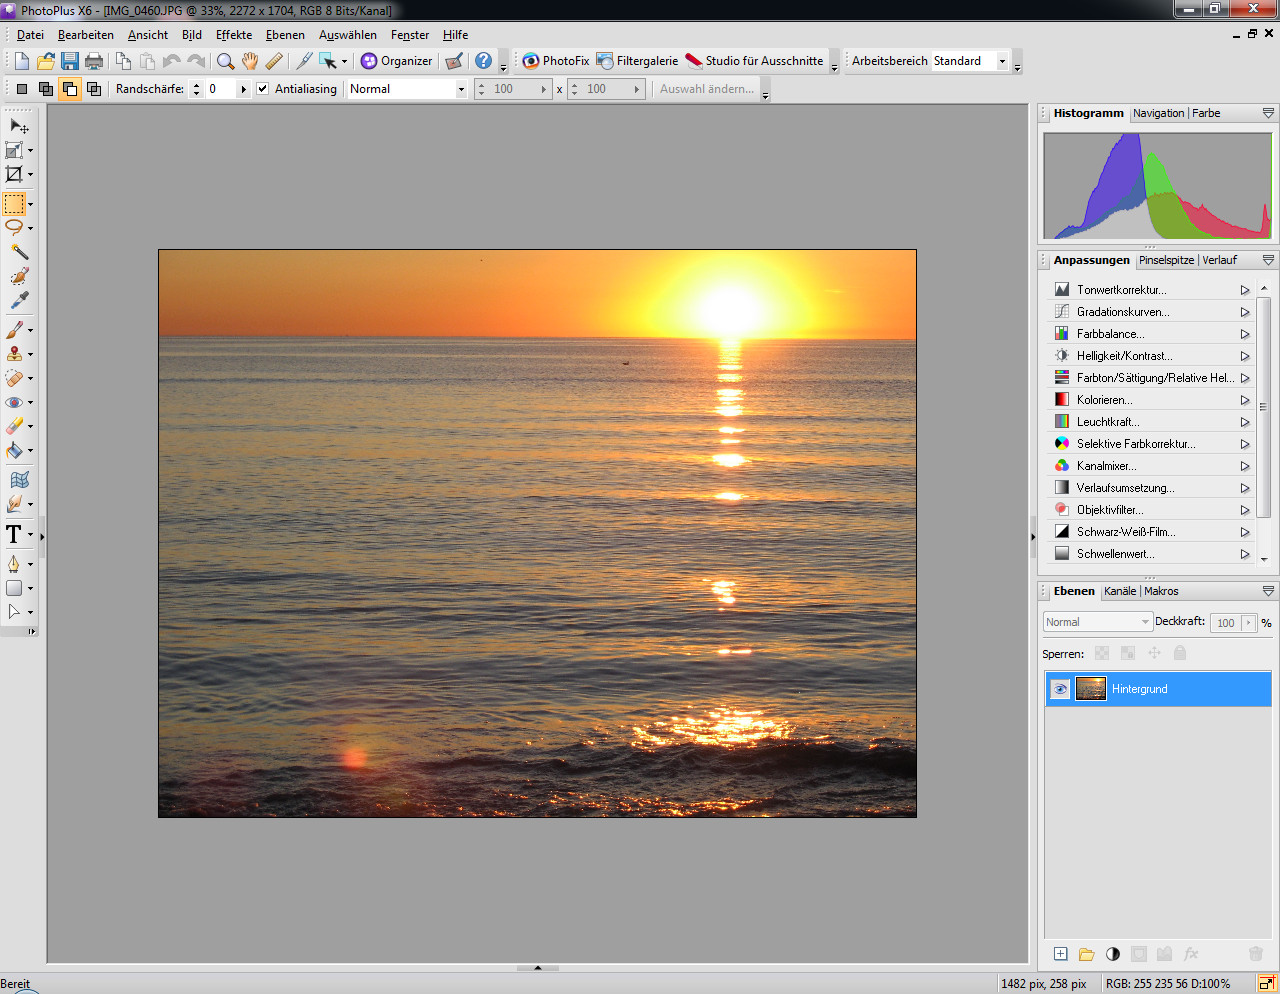Open the Effekte menu
Image resolution: width=1280 pixels, height=994 pixels.
[x=233, y=35]
